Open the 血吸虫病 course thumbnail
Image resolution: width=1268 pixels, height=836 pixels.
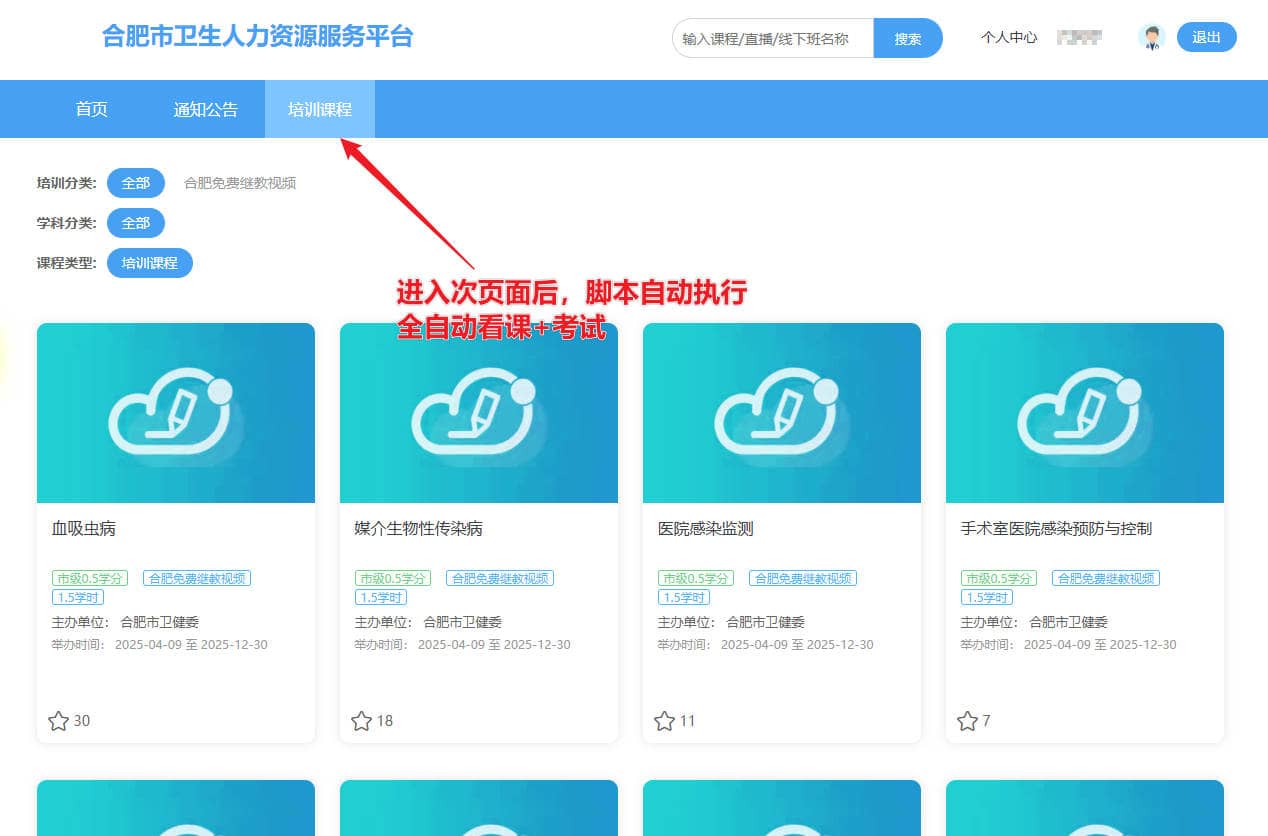tap(176, 413)
